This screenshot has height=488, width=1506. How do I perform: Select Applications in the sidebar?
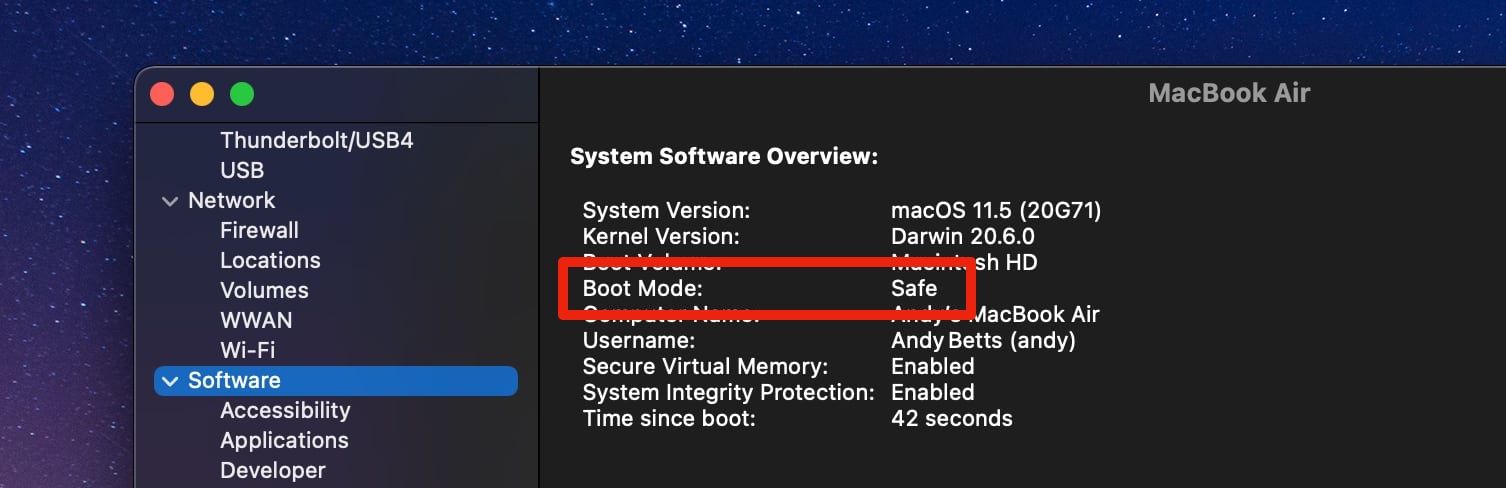[x=284, y=440]
